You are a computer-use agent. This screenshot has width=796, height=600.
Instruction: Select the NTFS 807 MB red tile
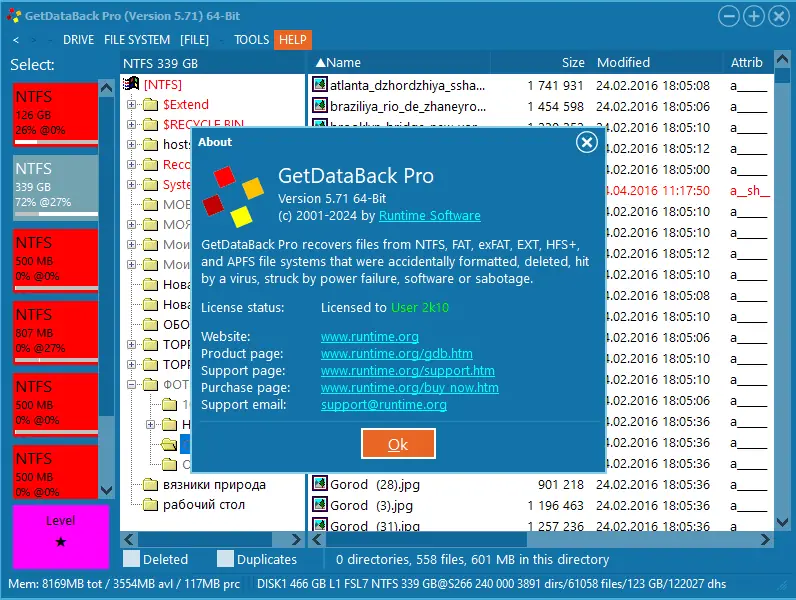pyautogui.click(x=56, y=332)
